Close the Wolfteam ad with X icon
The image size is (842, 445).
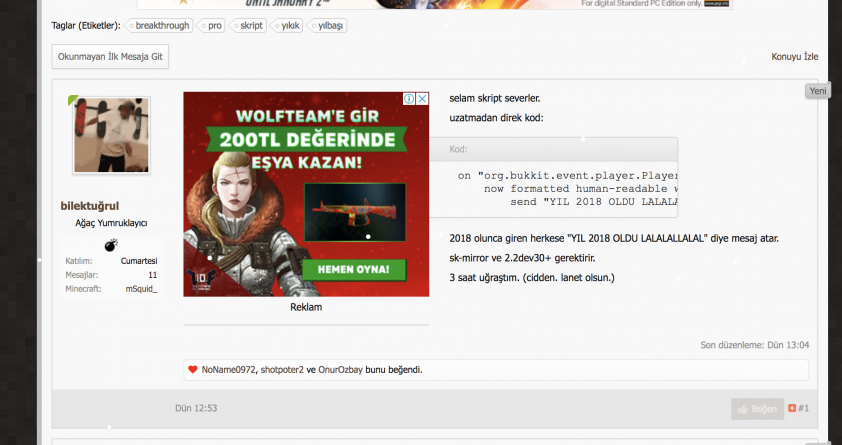click(423, 99)
